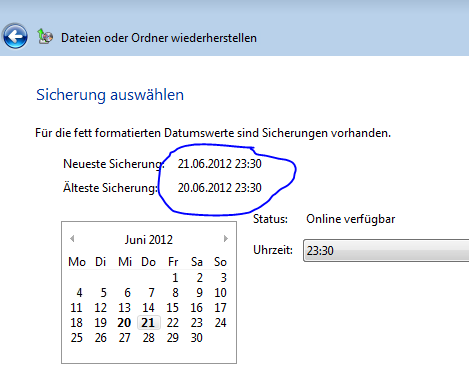Select day 14 in calendar
The height and width of the screenshot is (374, 469).
[x=148, y=308]
